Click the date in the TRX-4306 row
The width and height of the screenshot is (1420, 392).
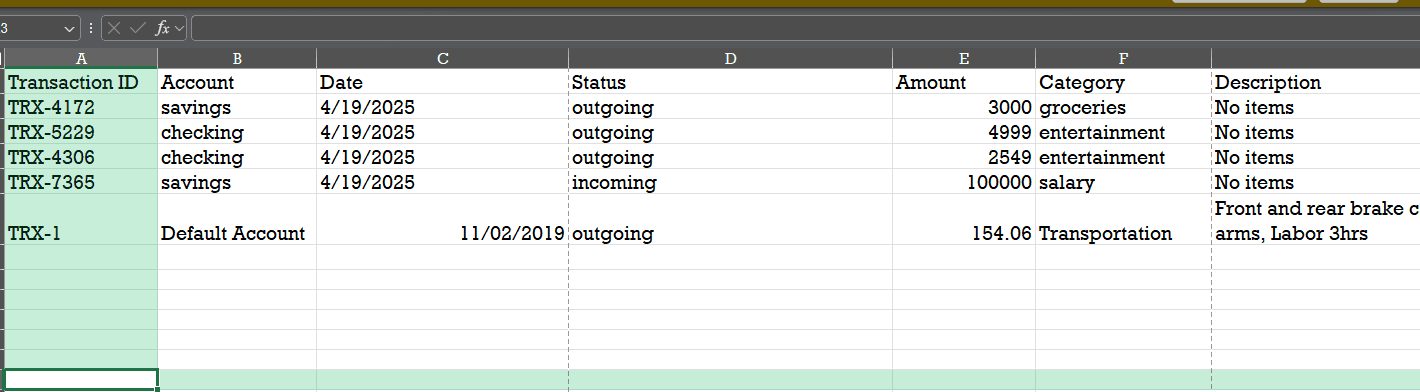[442, 157]
